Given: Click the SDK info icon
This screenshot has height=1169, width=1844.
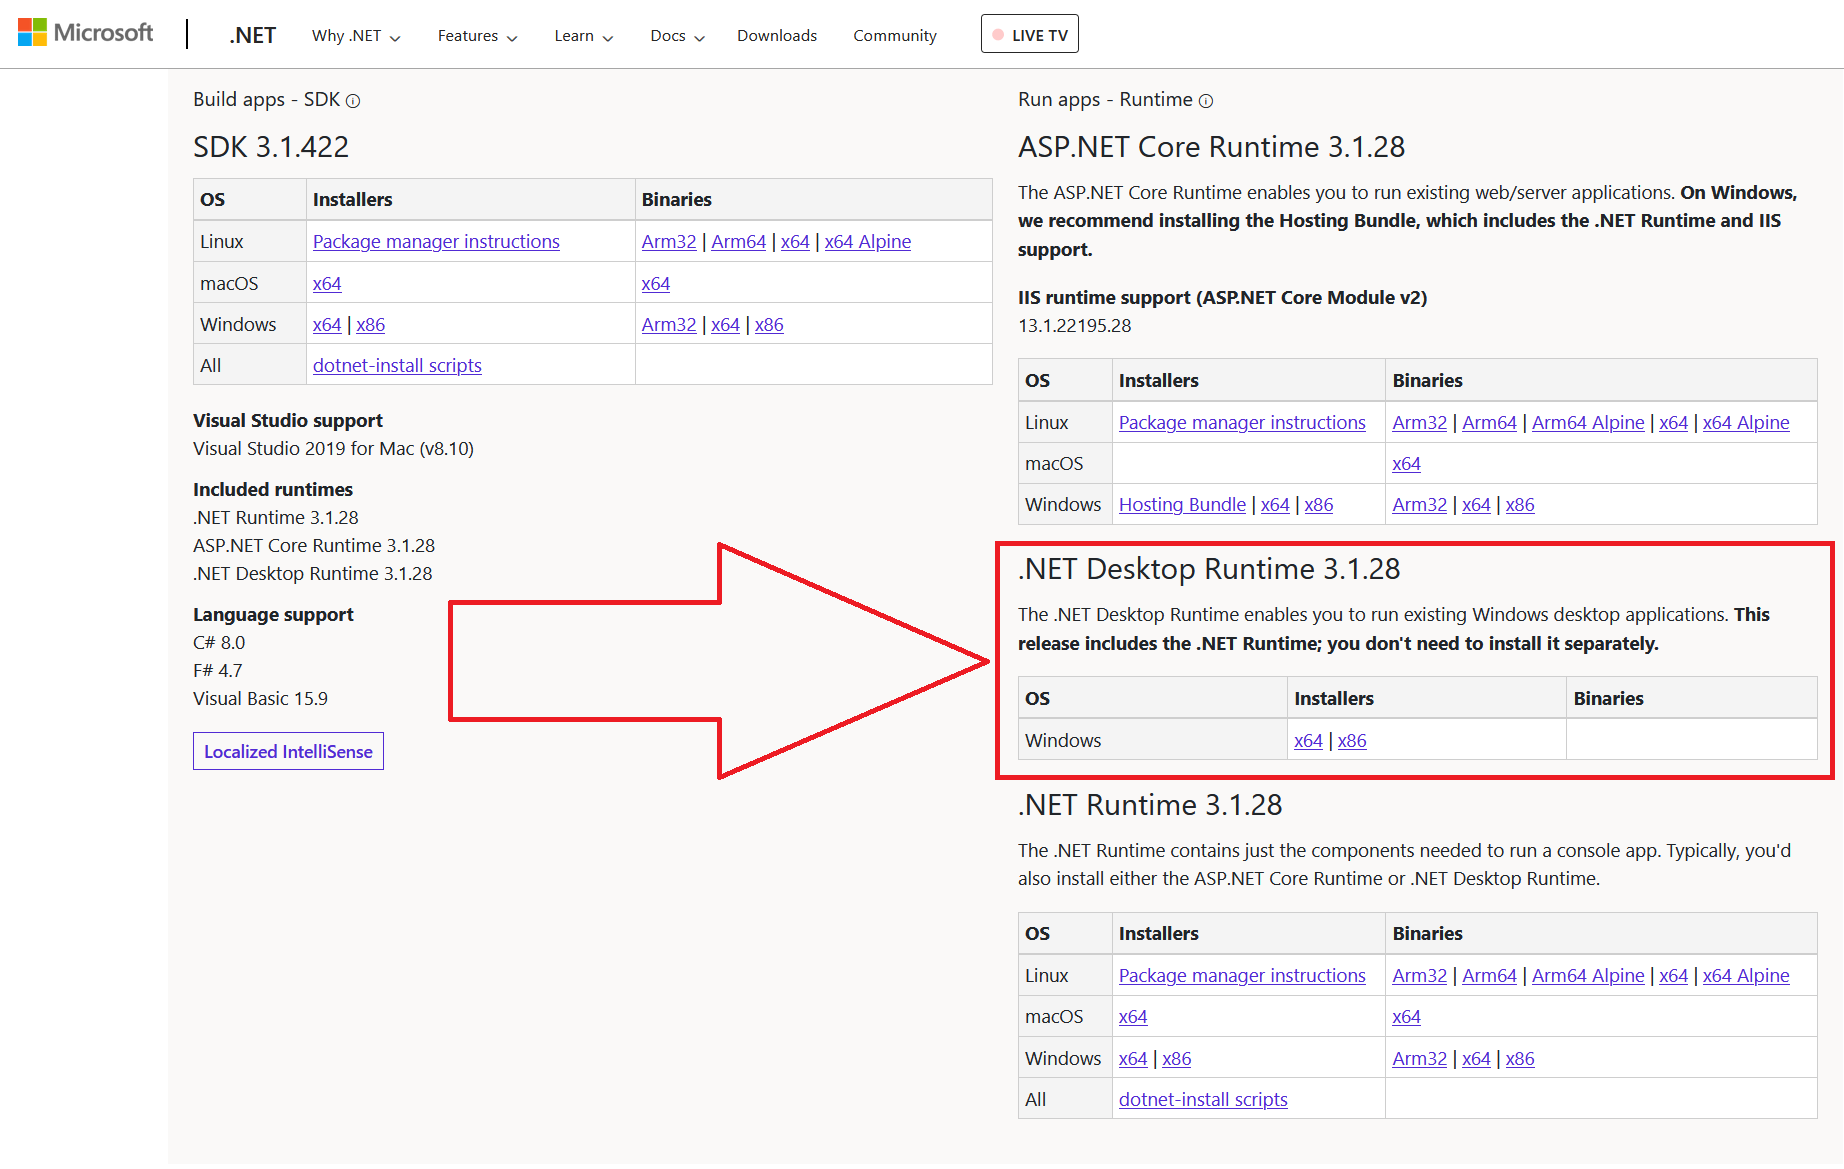Looking at the screenshot, I should [353, 101].
